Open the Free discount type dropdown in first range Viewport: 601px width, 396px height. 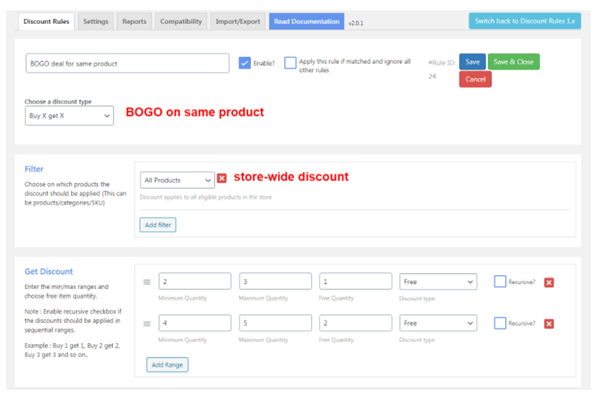pos(438,282)
